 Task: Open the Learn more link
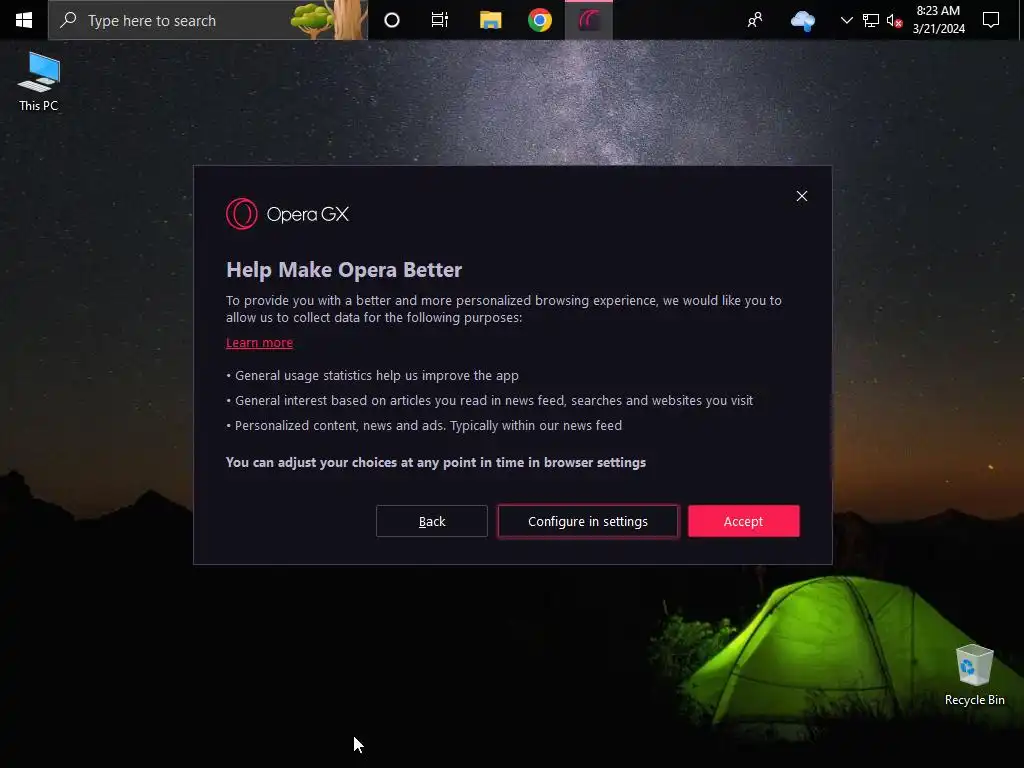tap(259, 343)
